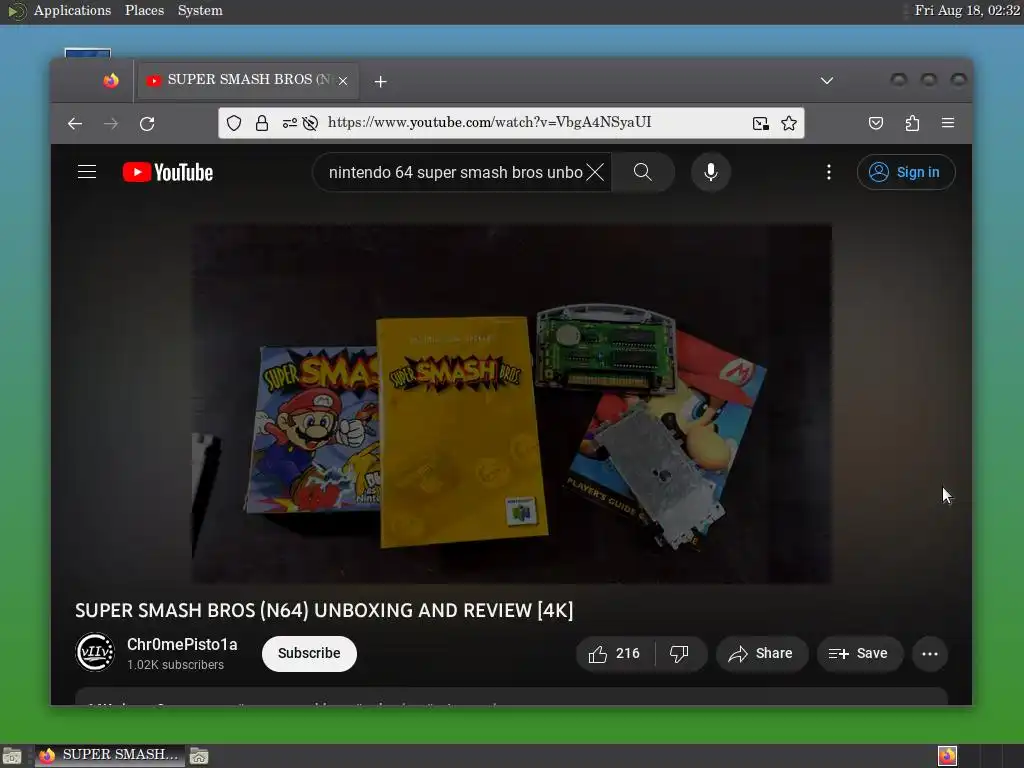Open picture-in-picture from the address bar
Viewport: 1024px width, 768px height.
click(760, 123)
